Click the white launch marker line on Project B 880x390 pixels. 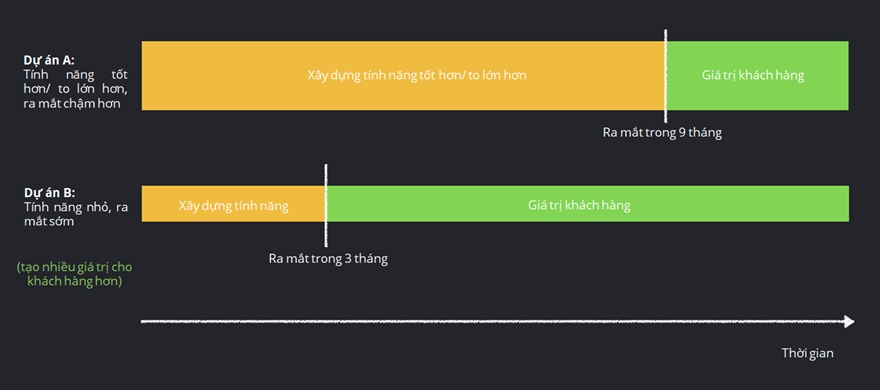[326, 205]
